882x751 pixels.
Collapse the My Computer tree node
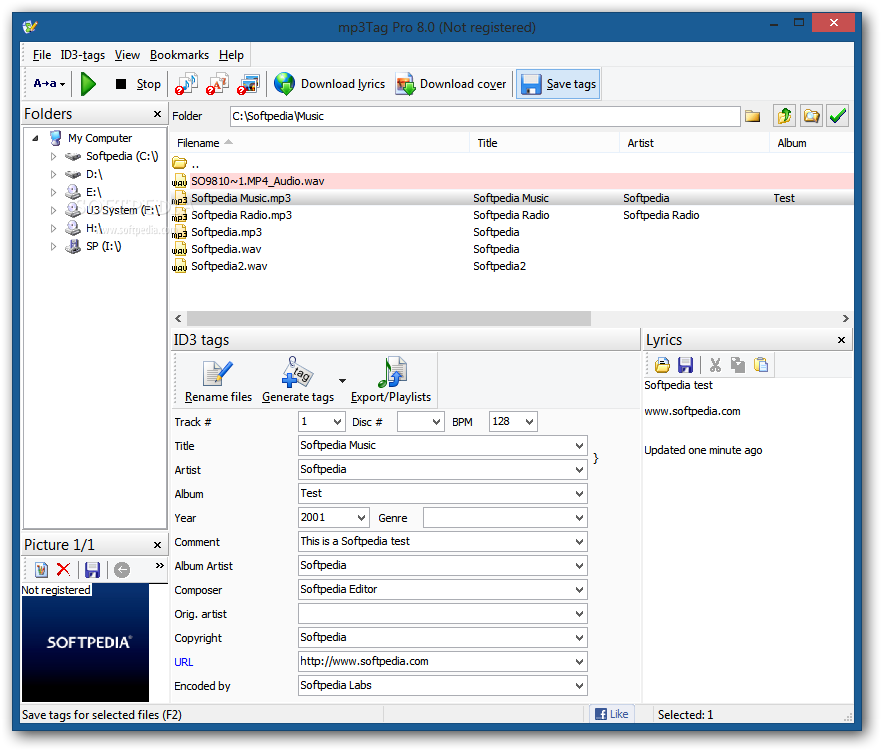click(x=35, y=138)
